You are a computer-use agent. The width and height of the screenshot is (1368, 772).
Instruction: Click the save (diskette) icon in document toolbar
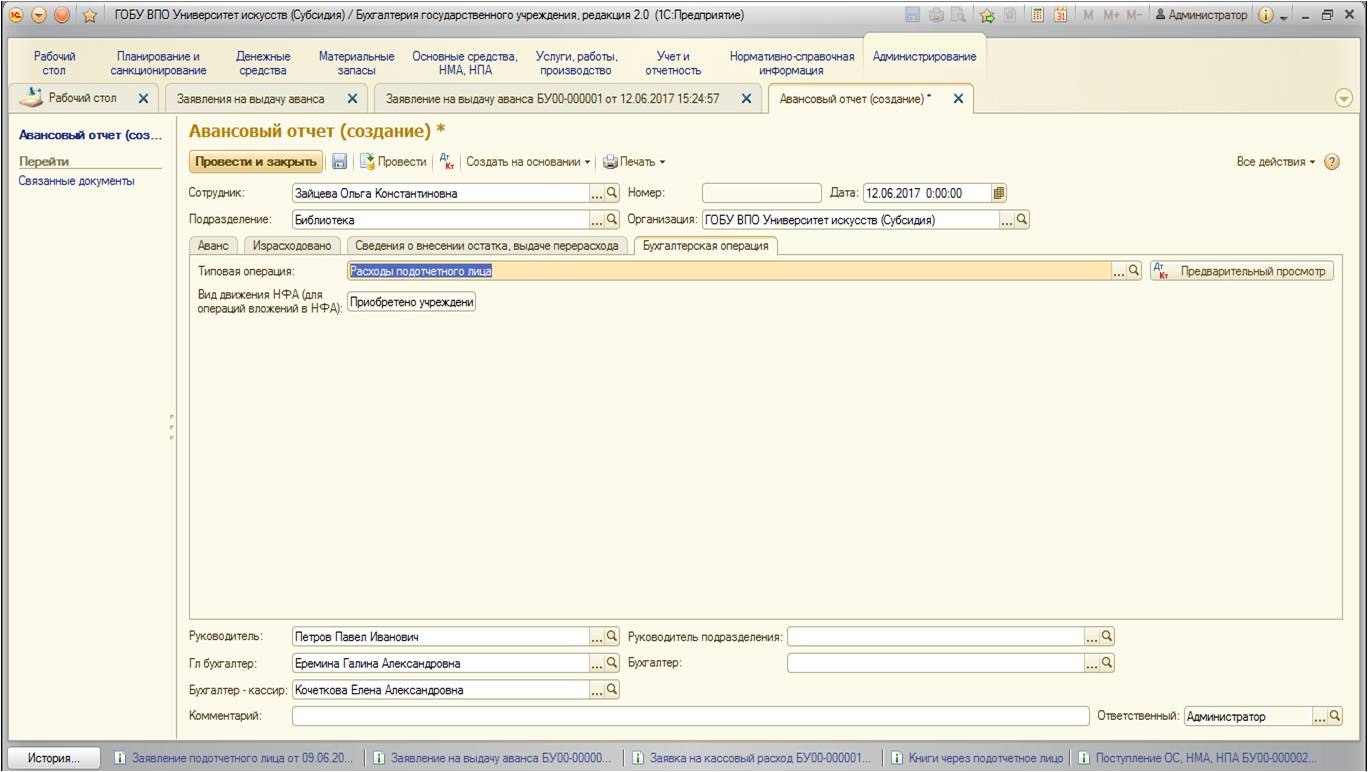tap(339, 162)
